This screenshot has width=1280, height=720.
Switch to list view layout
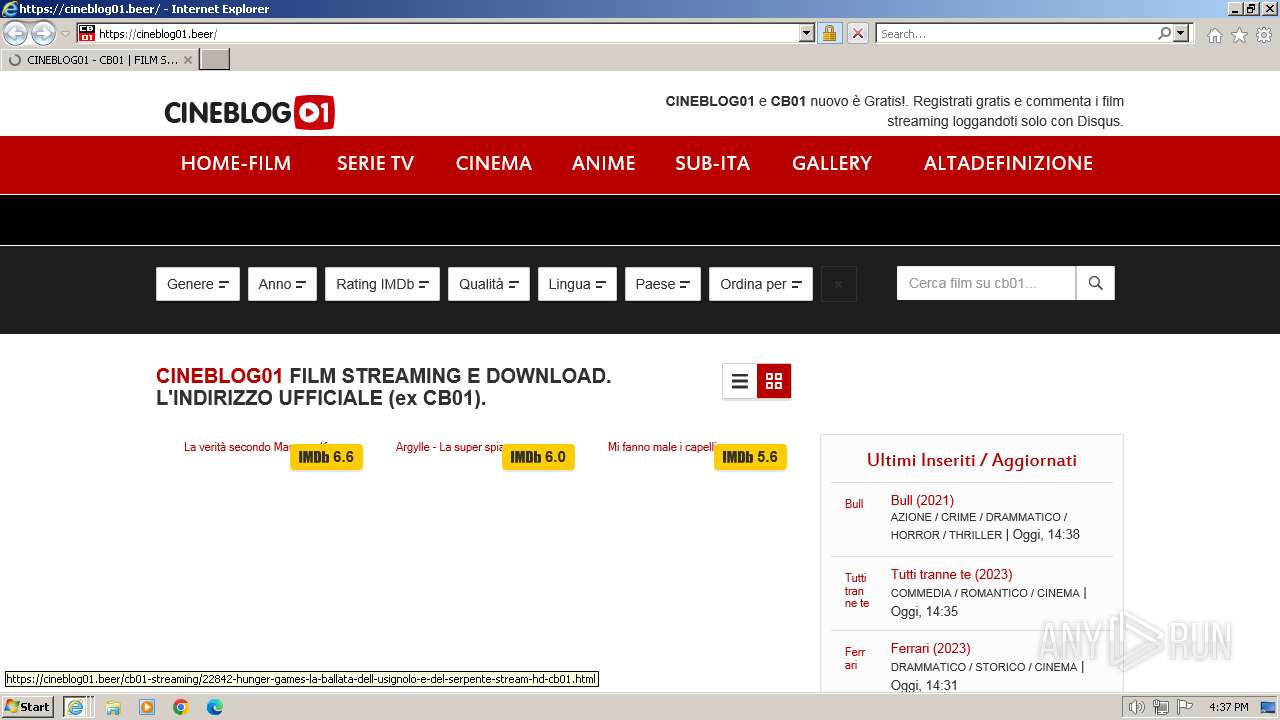click(x=740, y=381)
